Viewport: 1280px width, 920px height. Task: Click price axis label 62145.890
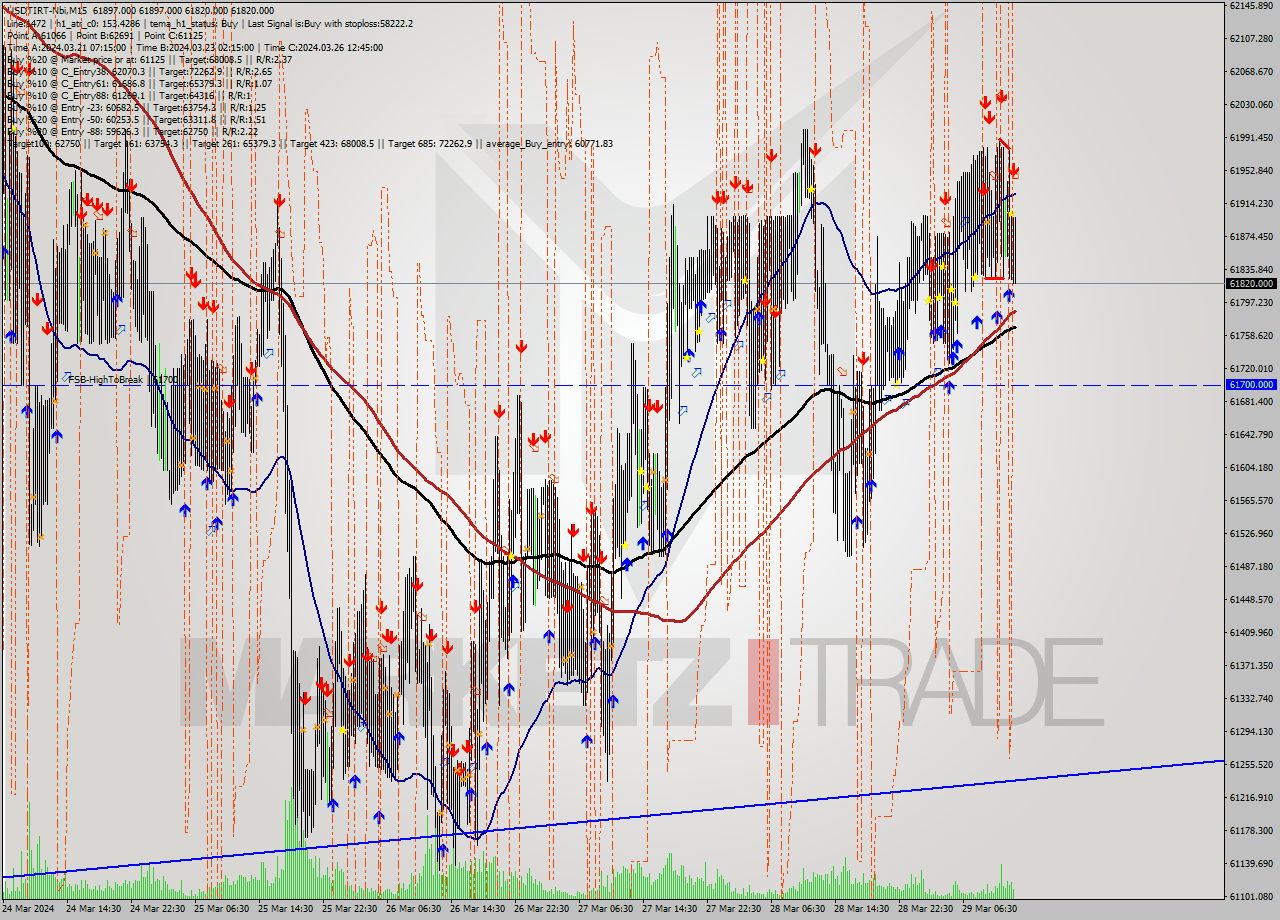[x=1253, y=5]
